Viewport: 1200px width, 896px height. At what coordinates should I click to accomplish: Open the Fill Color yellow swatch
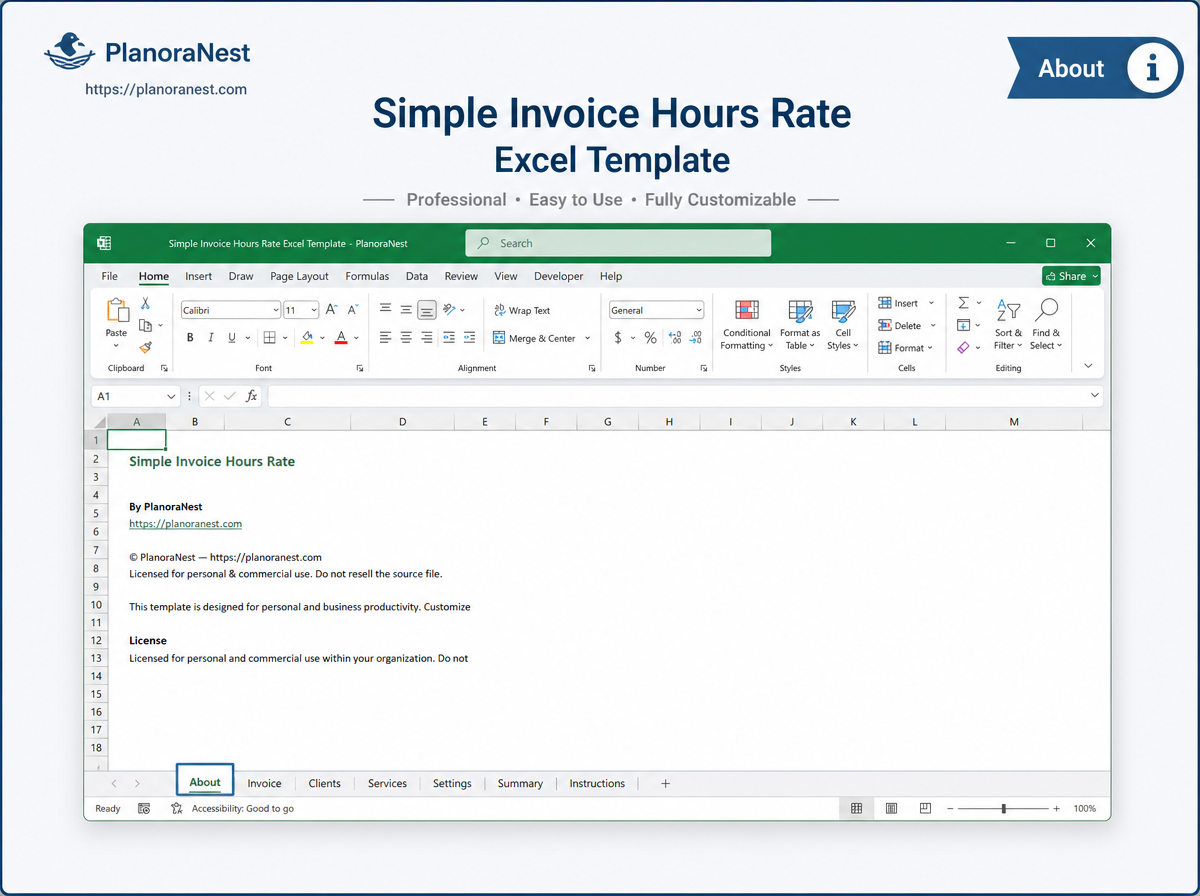(307, 338)
